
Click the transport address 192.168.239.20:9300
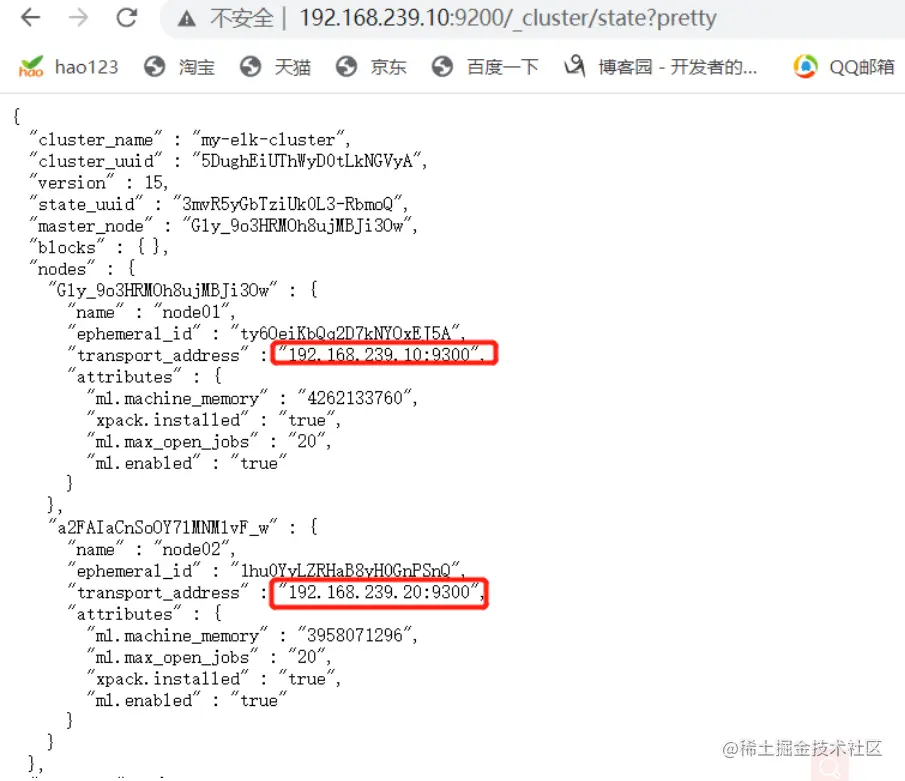380,592
